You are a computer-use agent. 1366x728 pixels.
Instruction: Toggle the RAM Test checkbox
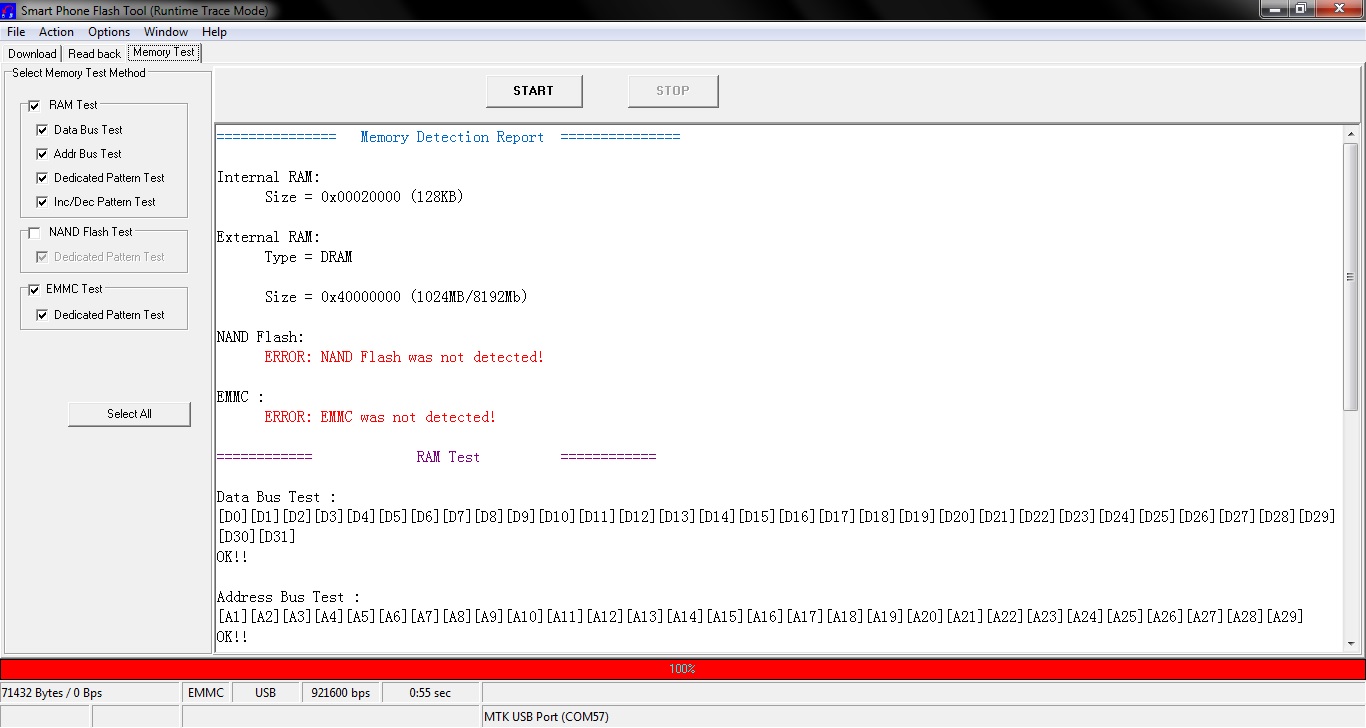click(34, 105)
